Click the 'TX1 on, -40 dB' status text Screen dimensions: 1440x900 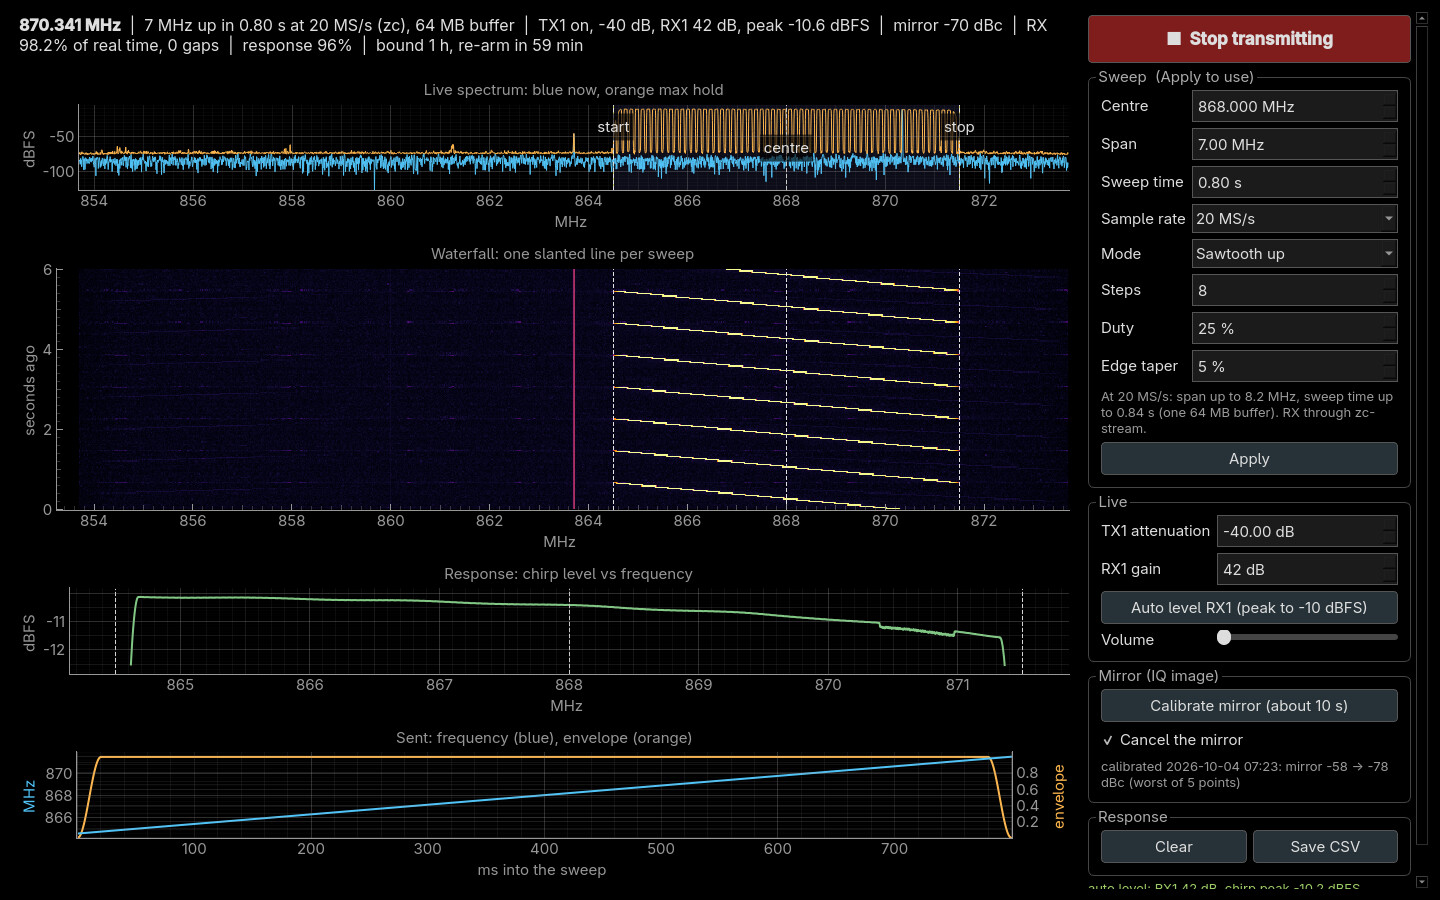click(594, 25)
